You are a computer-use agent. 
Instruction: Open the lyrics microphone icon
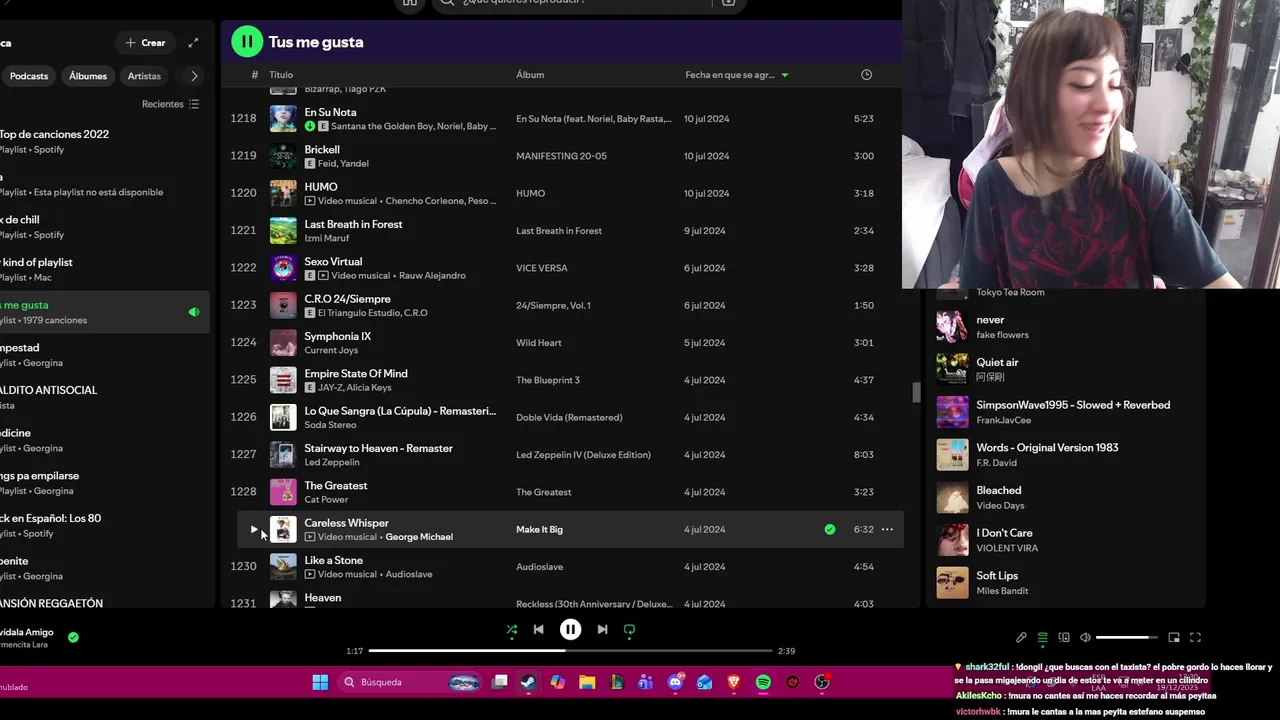coord(1021,637)
